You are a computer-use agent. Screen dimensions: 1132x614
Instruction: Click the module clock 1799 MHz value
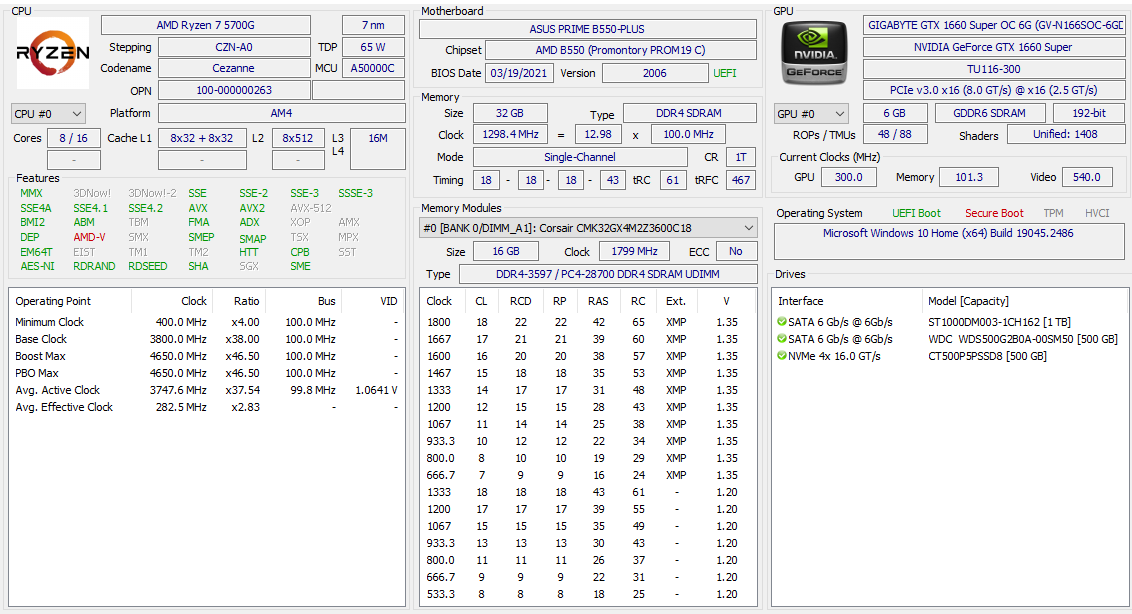(x=635, y=251)
